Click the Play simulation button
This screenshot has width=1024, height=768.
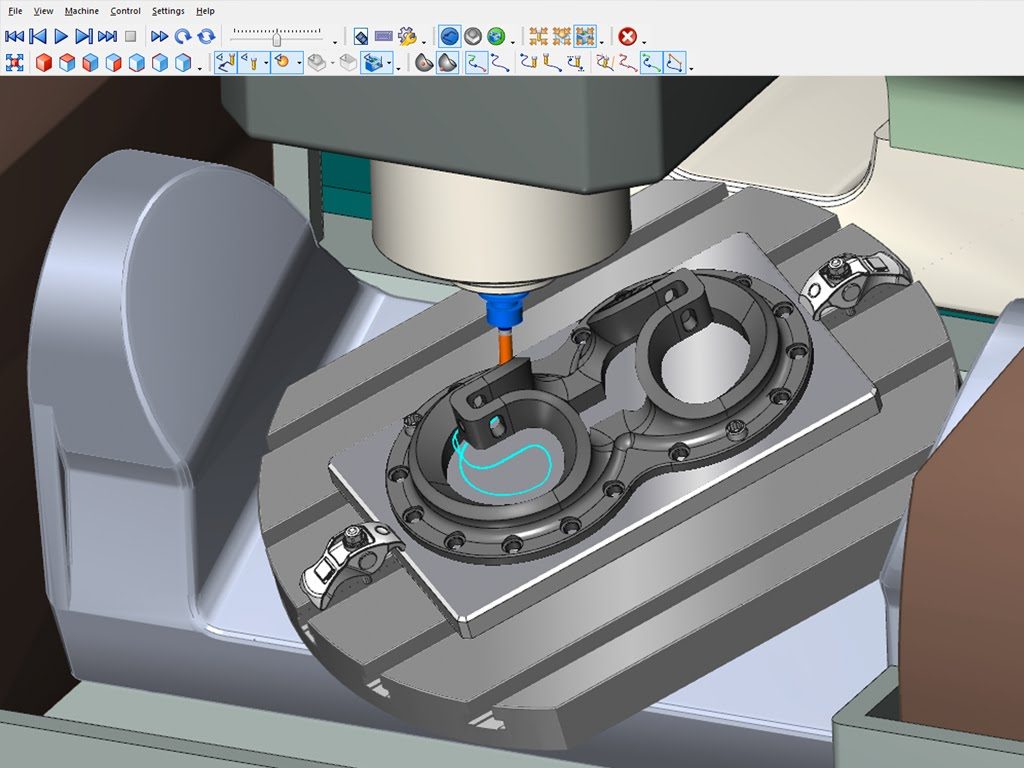tap(60, 37)
